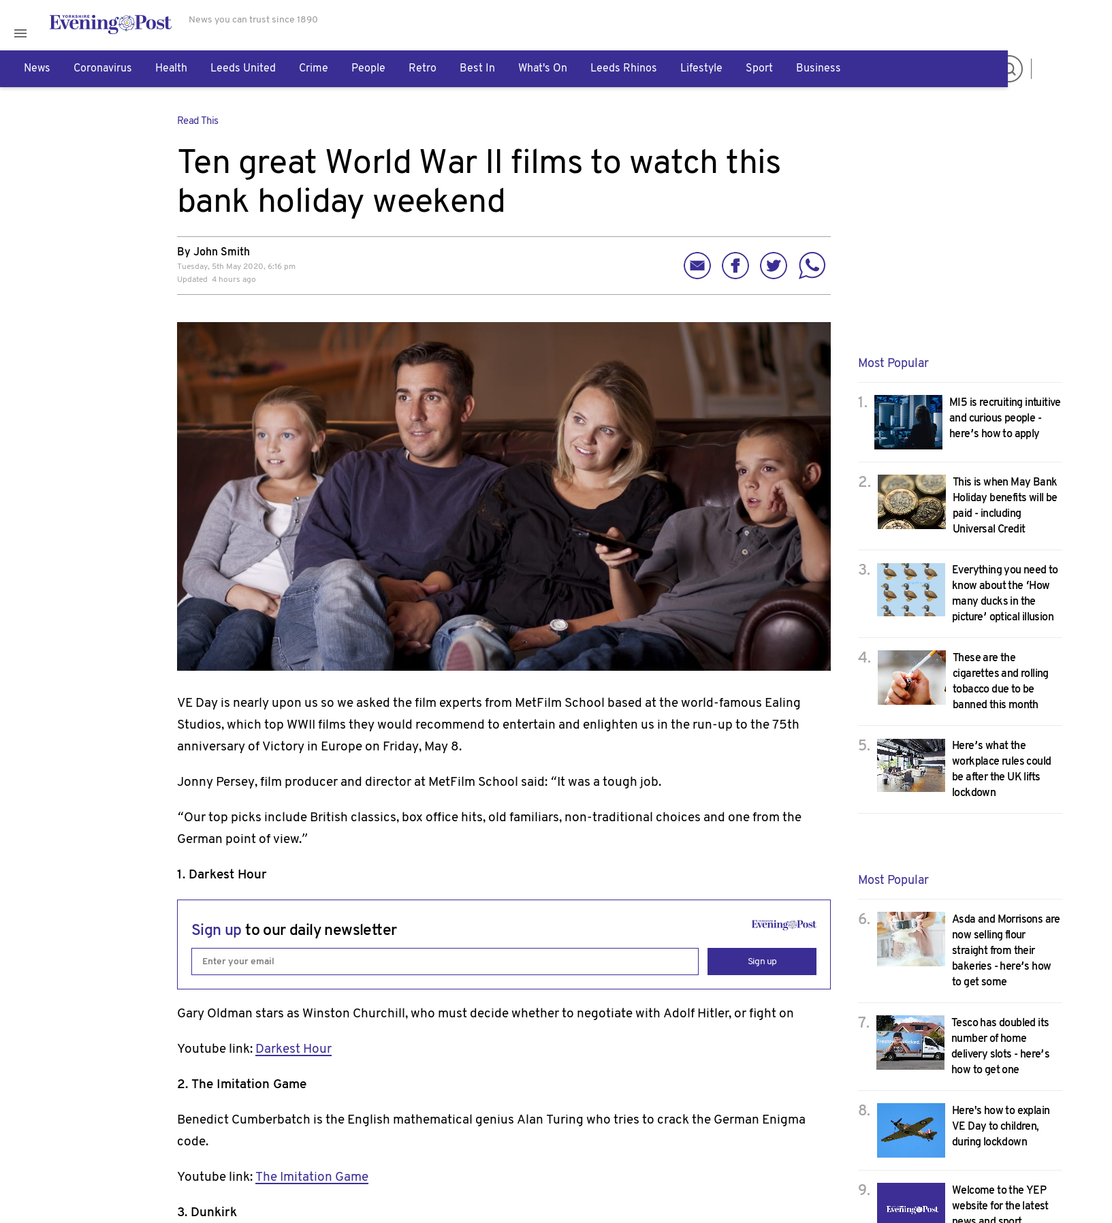Open The Imitation Game Youtube link
This screenshot has height=1223, width=1112.
pyautogui.click(x=312, y=1177)
